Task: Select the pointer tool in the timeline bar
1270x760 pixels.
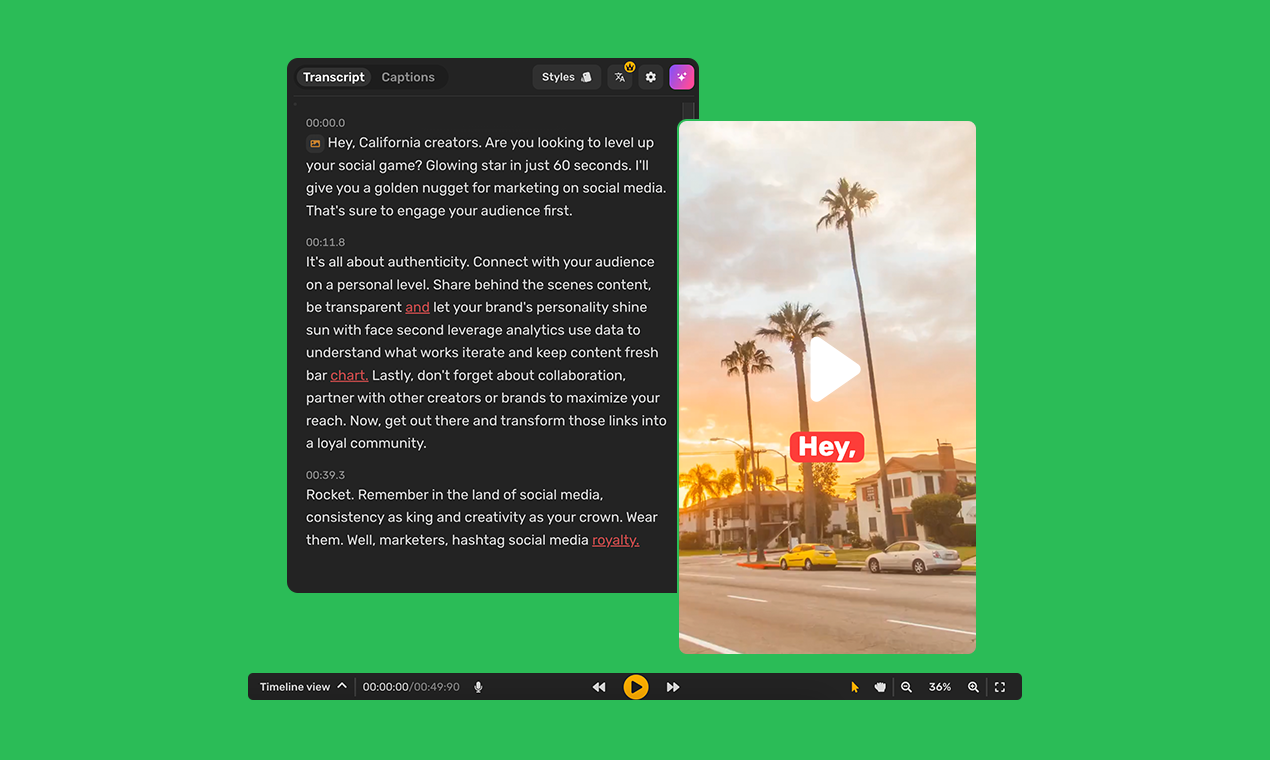Action: click(x=854, y=687)
